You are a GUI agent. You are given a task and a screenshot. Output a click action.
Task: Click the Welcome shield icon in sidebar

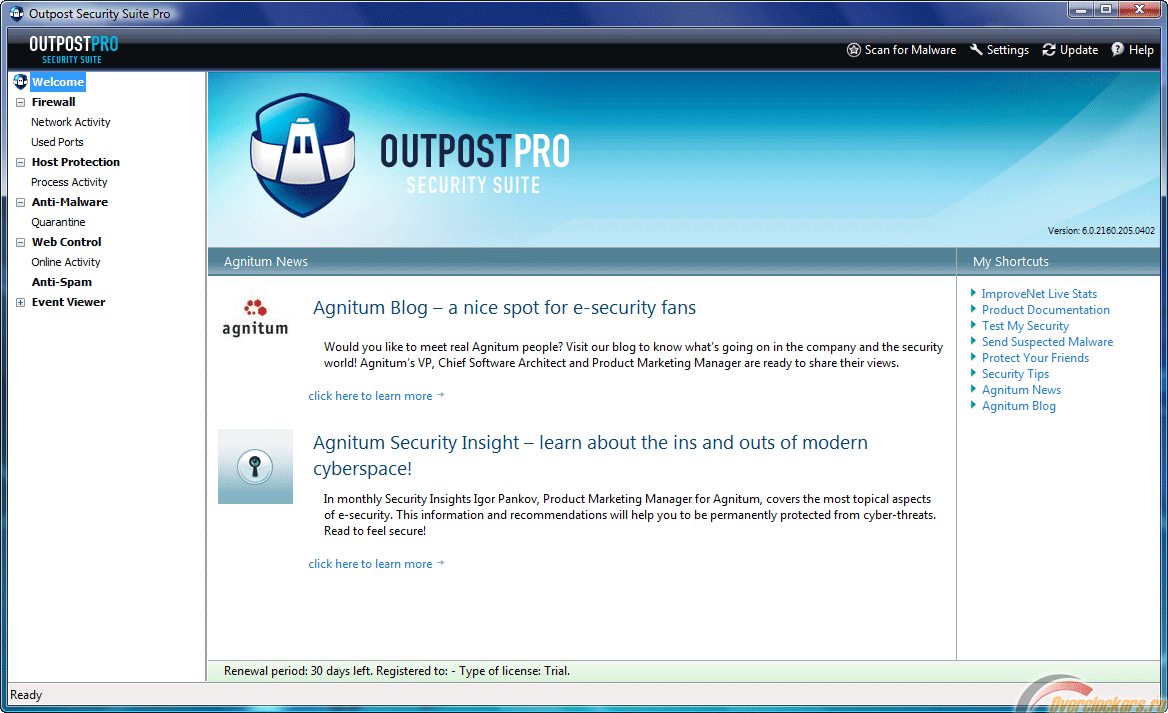tap(20, 81)
